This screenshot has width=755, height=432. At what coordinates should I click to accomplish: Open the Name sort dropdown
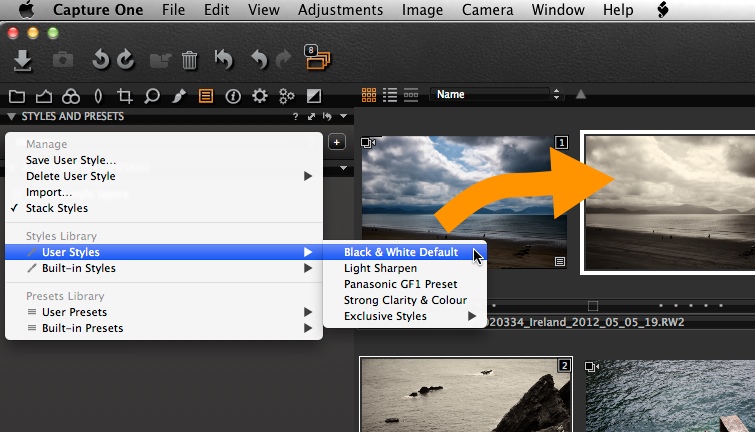496,94
